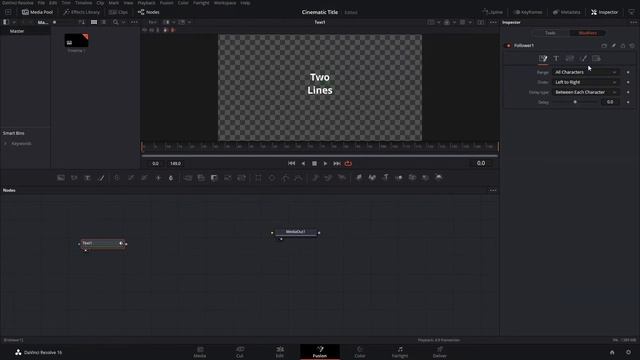
Task: Open the Text tab icon in Follower1
Action: [x=556, y=58]
